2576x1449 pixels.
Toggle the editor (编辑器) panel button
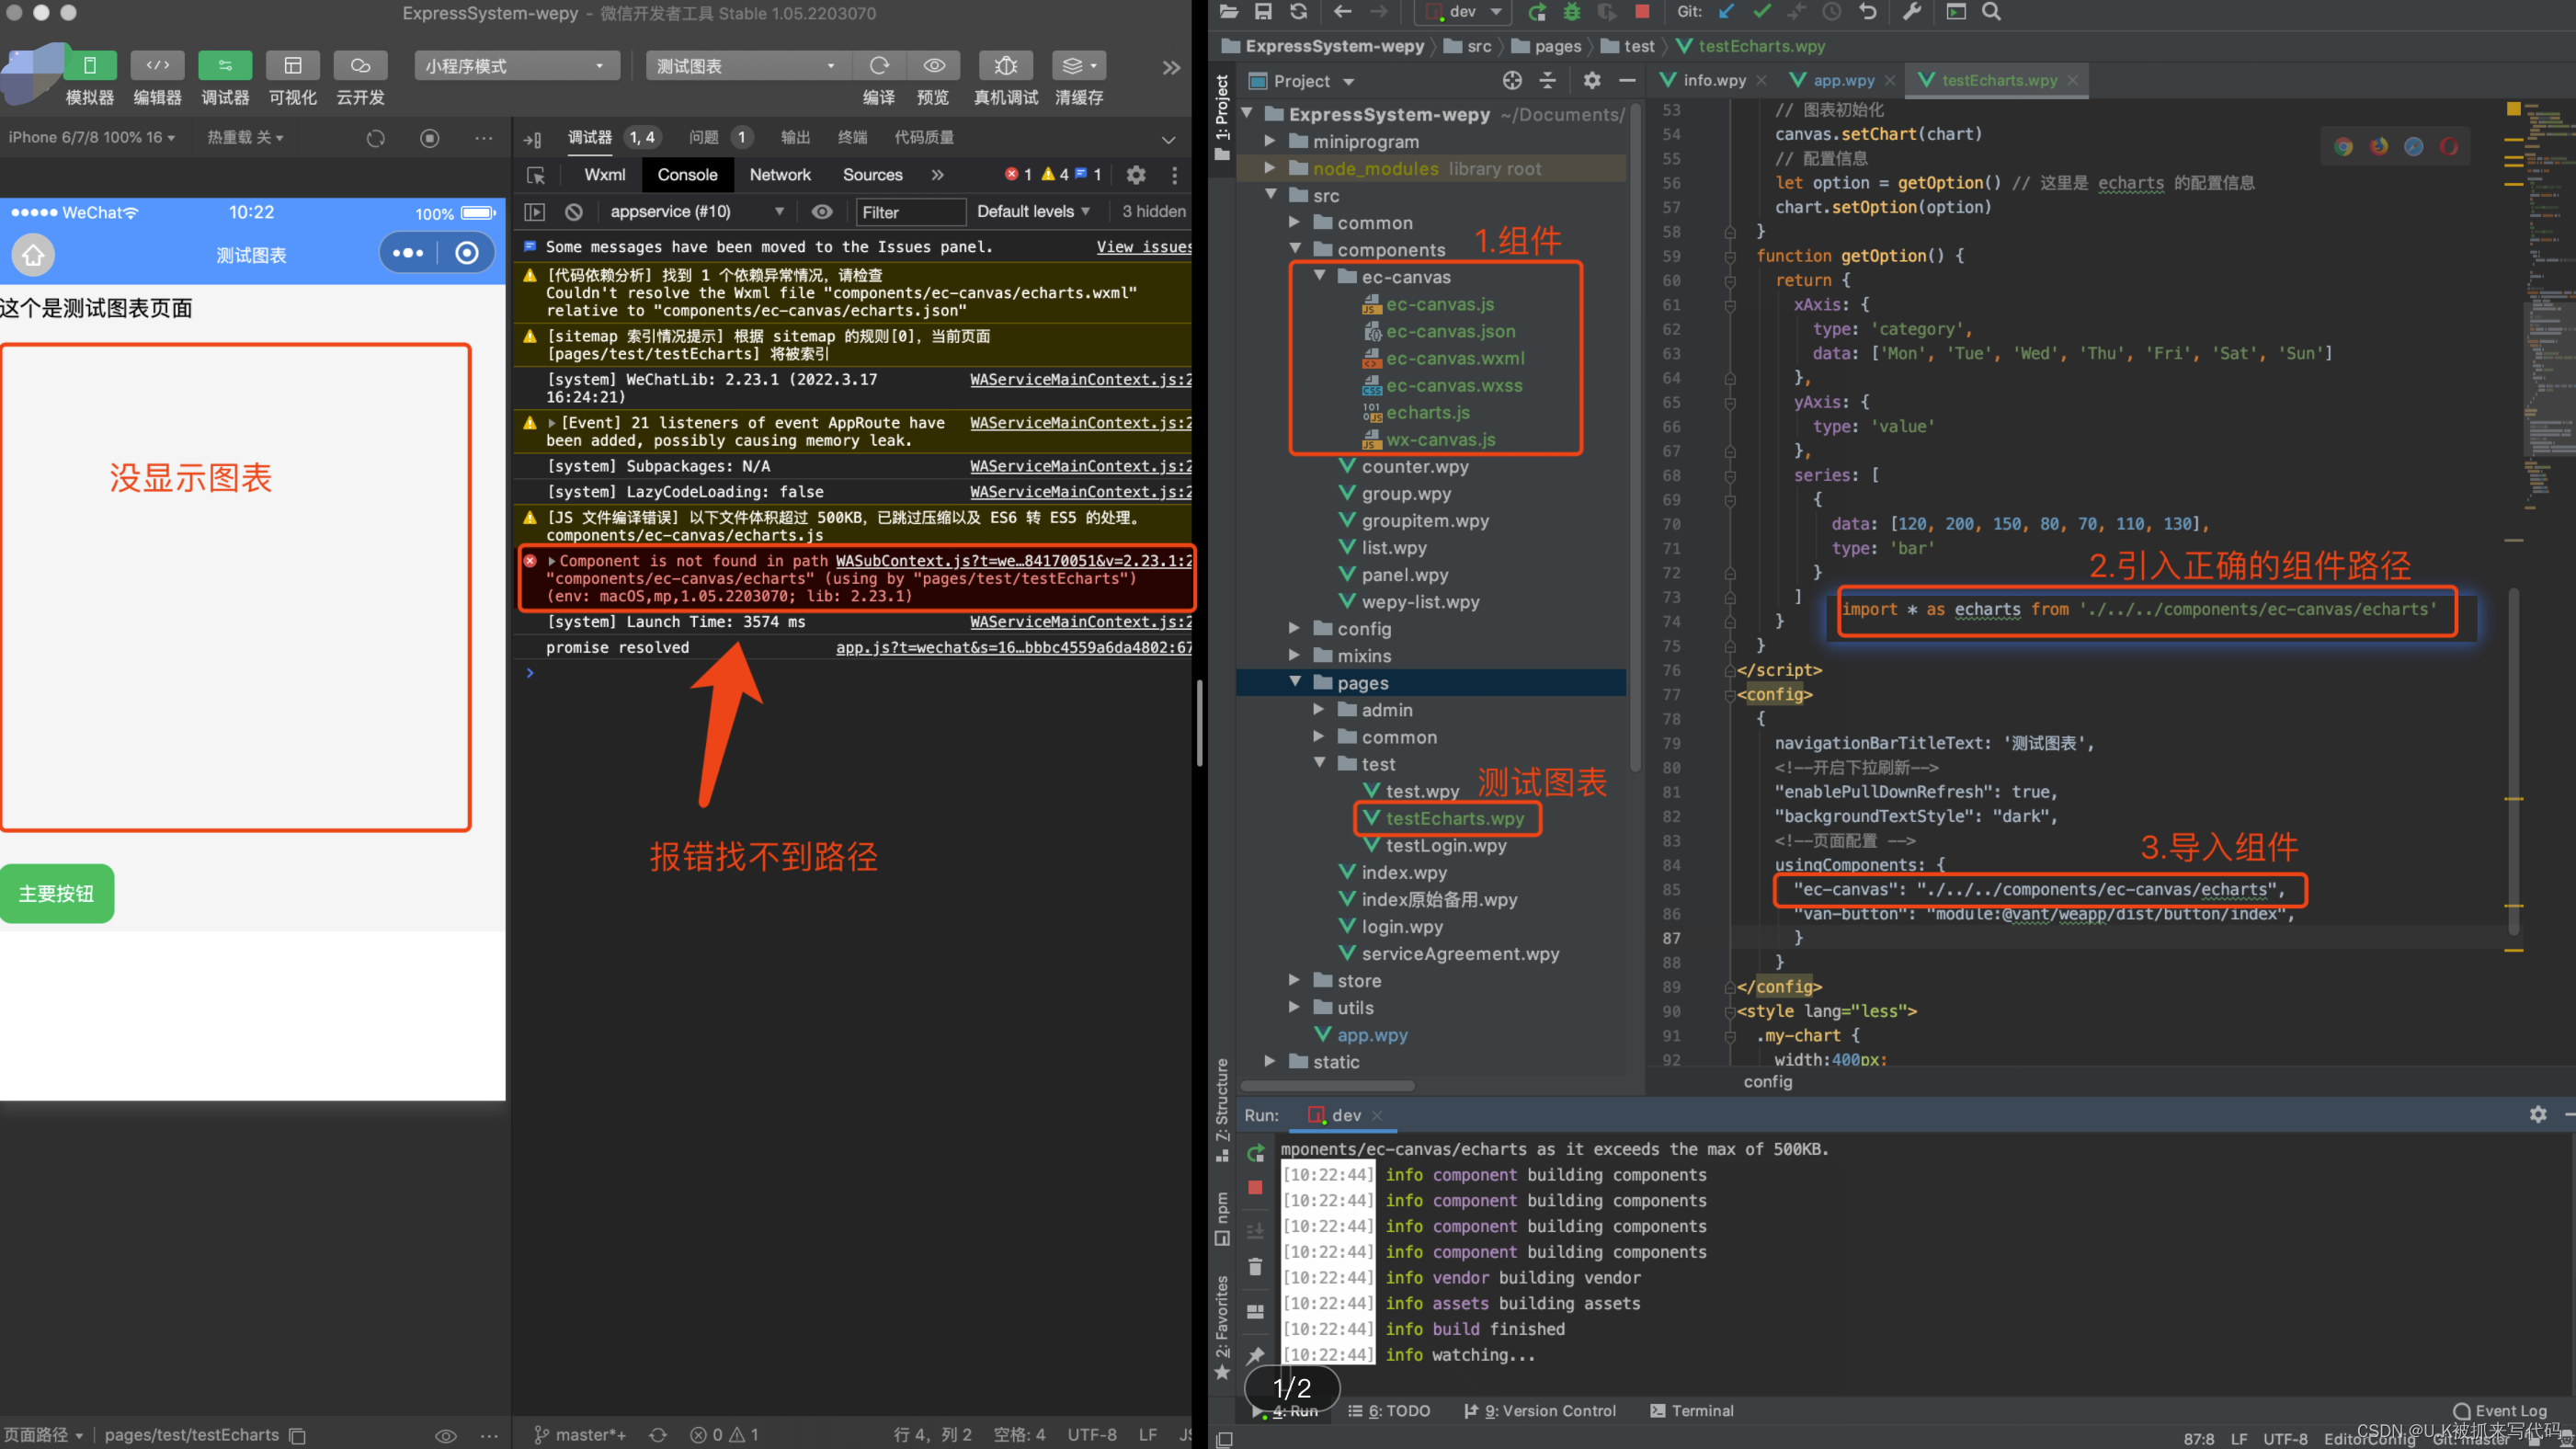157,66
